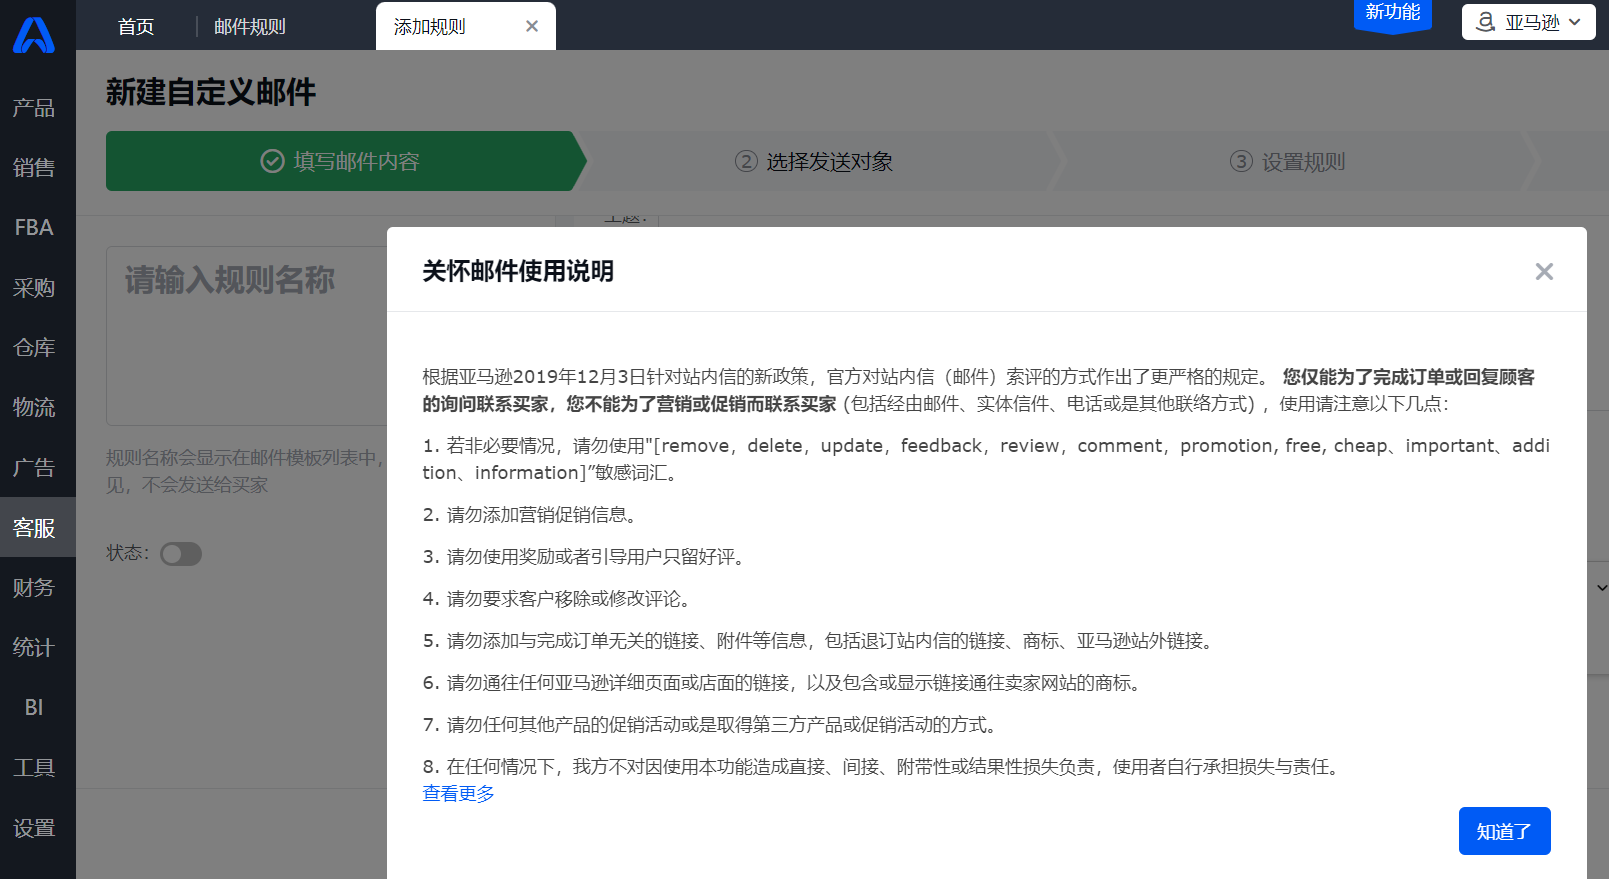This screenshot has width=1609, height=879.
Task: Open 仓库 in the sidebar
Action: (34, 348)
